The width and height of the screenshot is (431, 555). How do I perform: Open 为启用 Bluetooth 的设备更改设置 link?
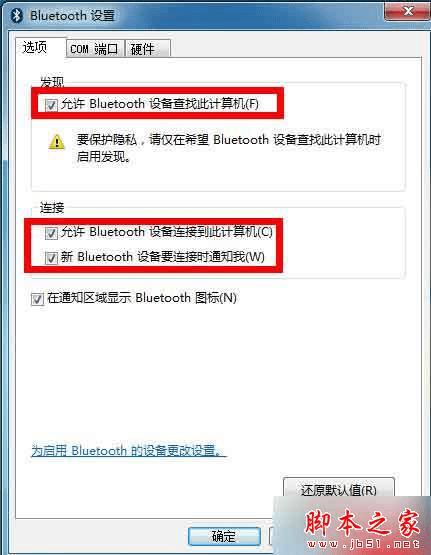click(x=129, y=451)
